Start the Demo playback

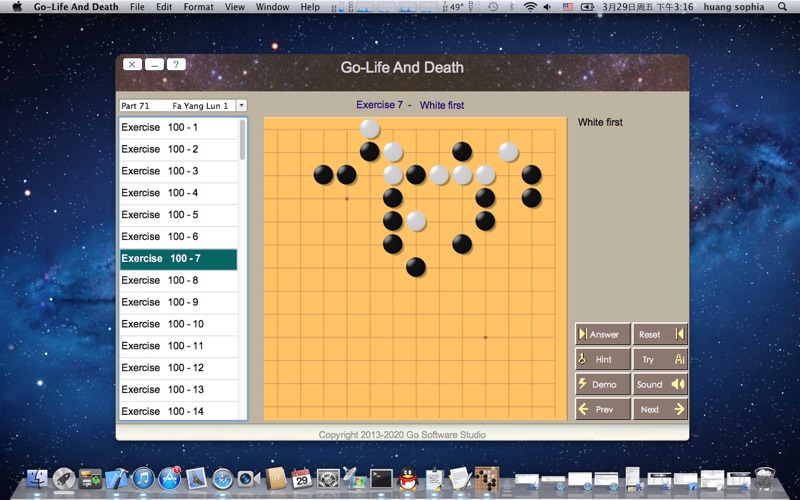pos(603,384)
